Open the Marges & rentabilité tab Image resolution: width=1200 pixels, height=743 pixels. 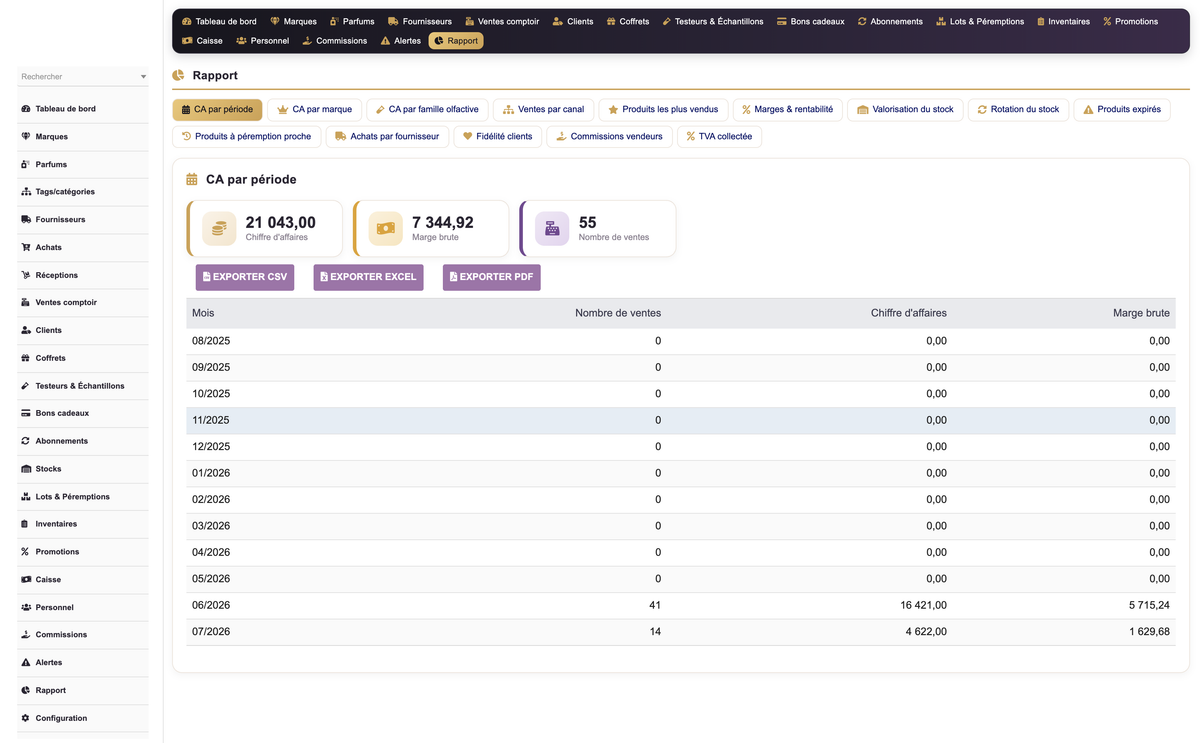click(787, 110)
